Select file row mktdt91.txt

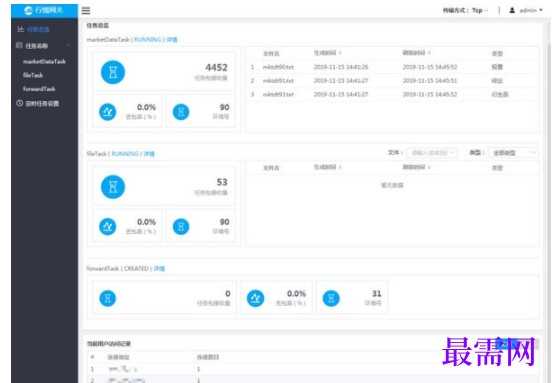[x=392, y=81]
